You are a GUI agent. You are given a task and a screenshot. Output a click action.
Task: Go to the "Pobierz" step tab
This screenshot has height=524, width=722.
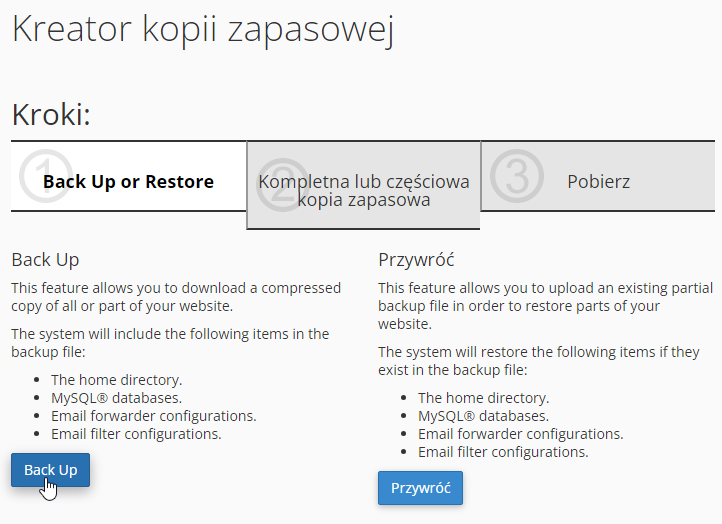pos(598,182)
